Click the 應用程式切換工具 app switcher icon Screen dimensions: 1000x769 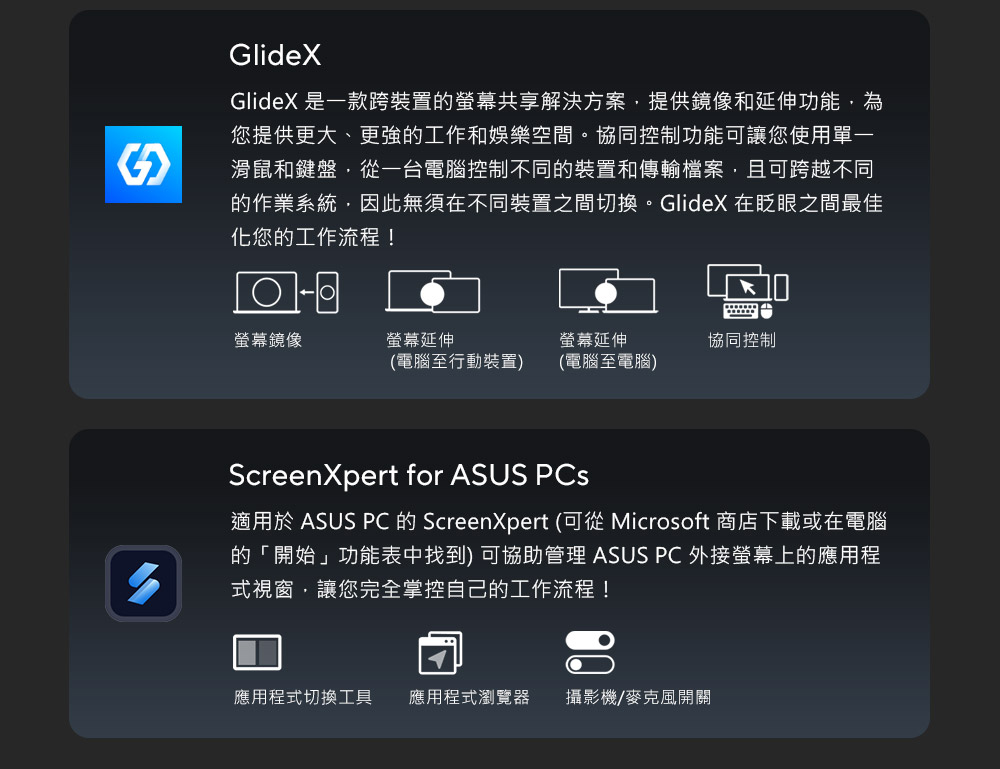(258, 652)
